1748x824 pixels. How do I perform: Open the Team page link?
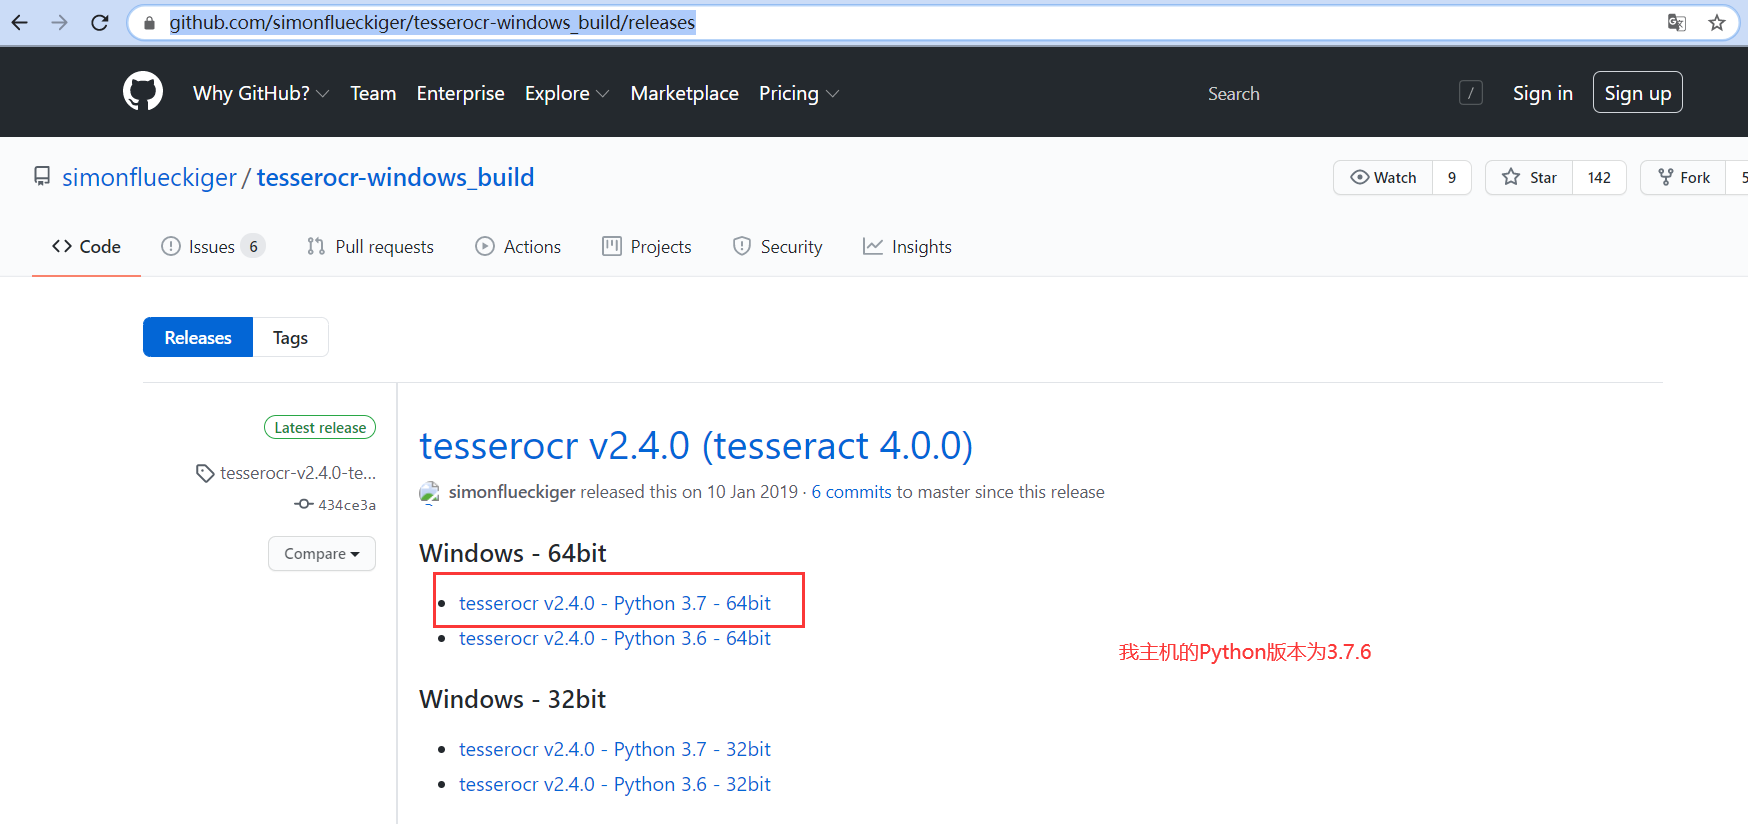tap(373, 93)
